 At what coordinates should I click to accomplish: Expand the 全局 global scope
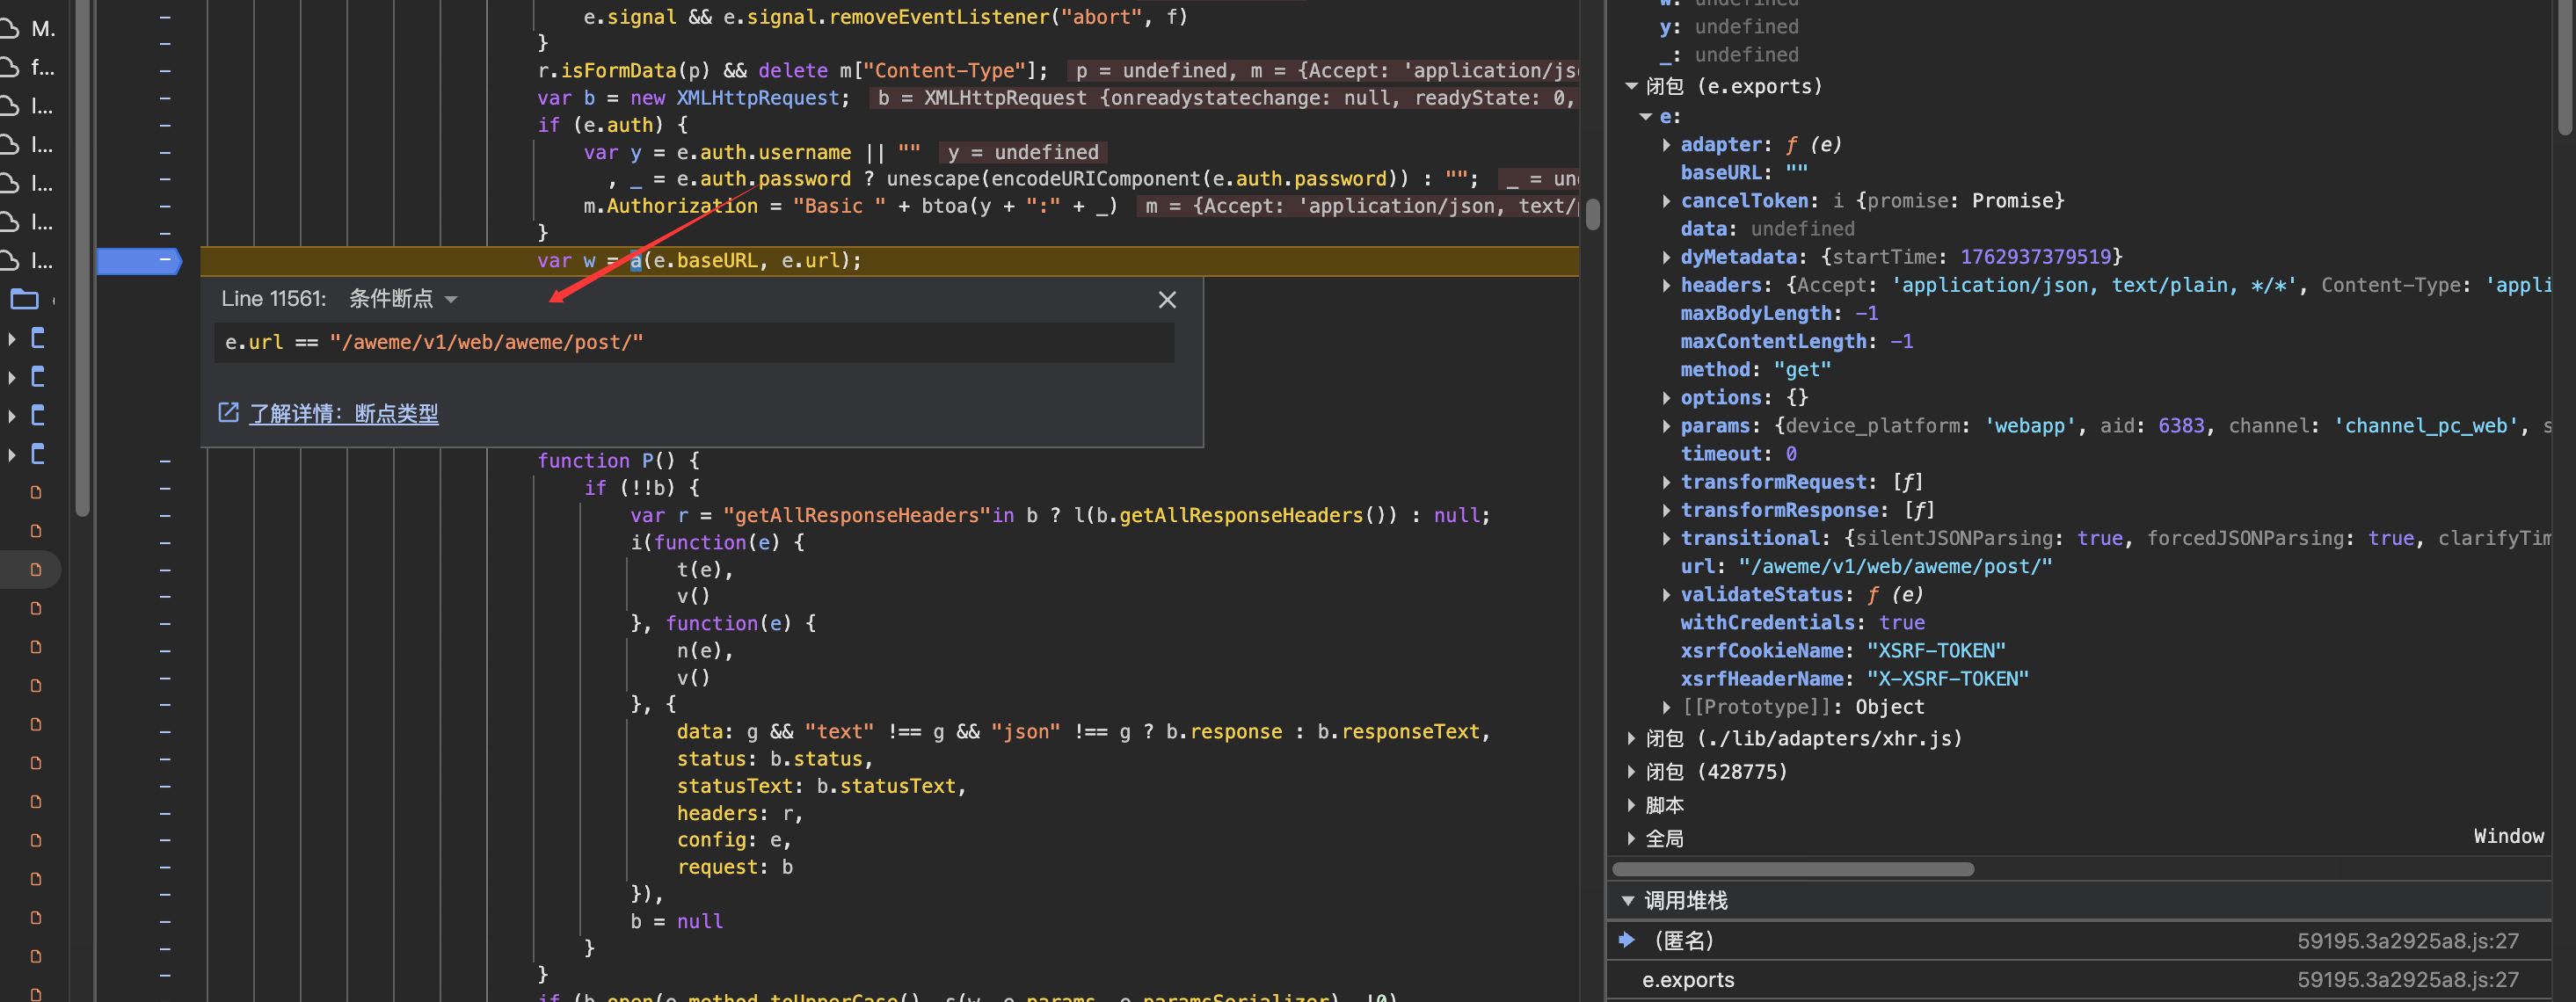1632,839
